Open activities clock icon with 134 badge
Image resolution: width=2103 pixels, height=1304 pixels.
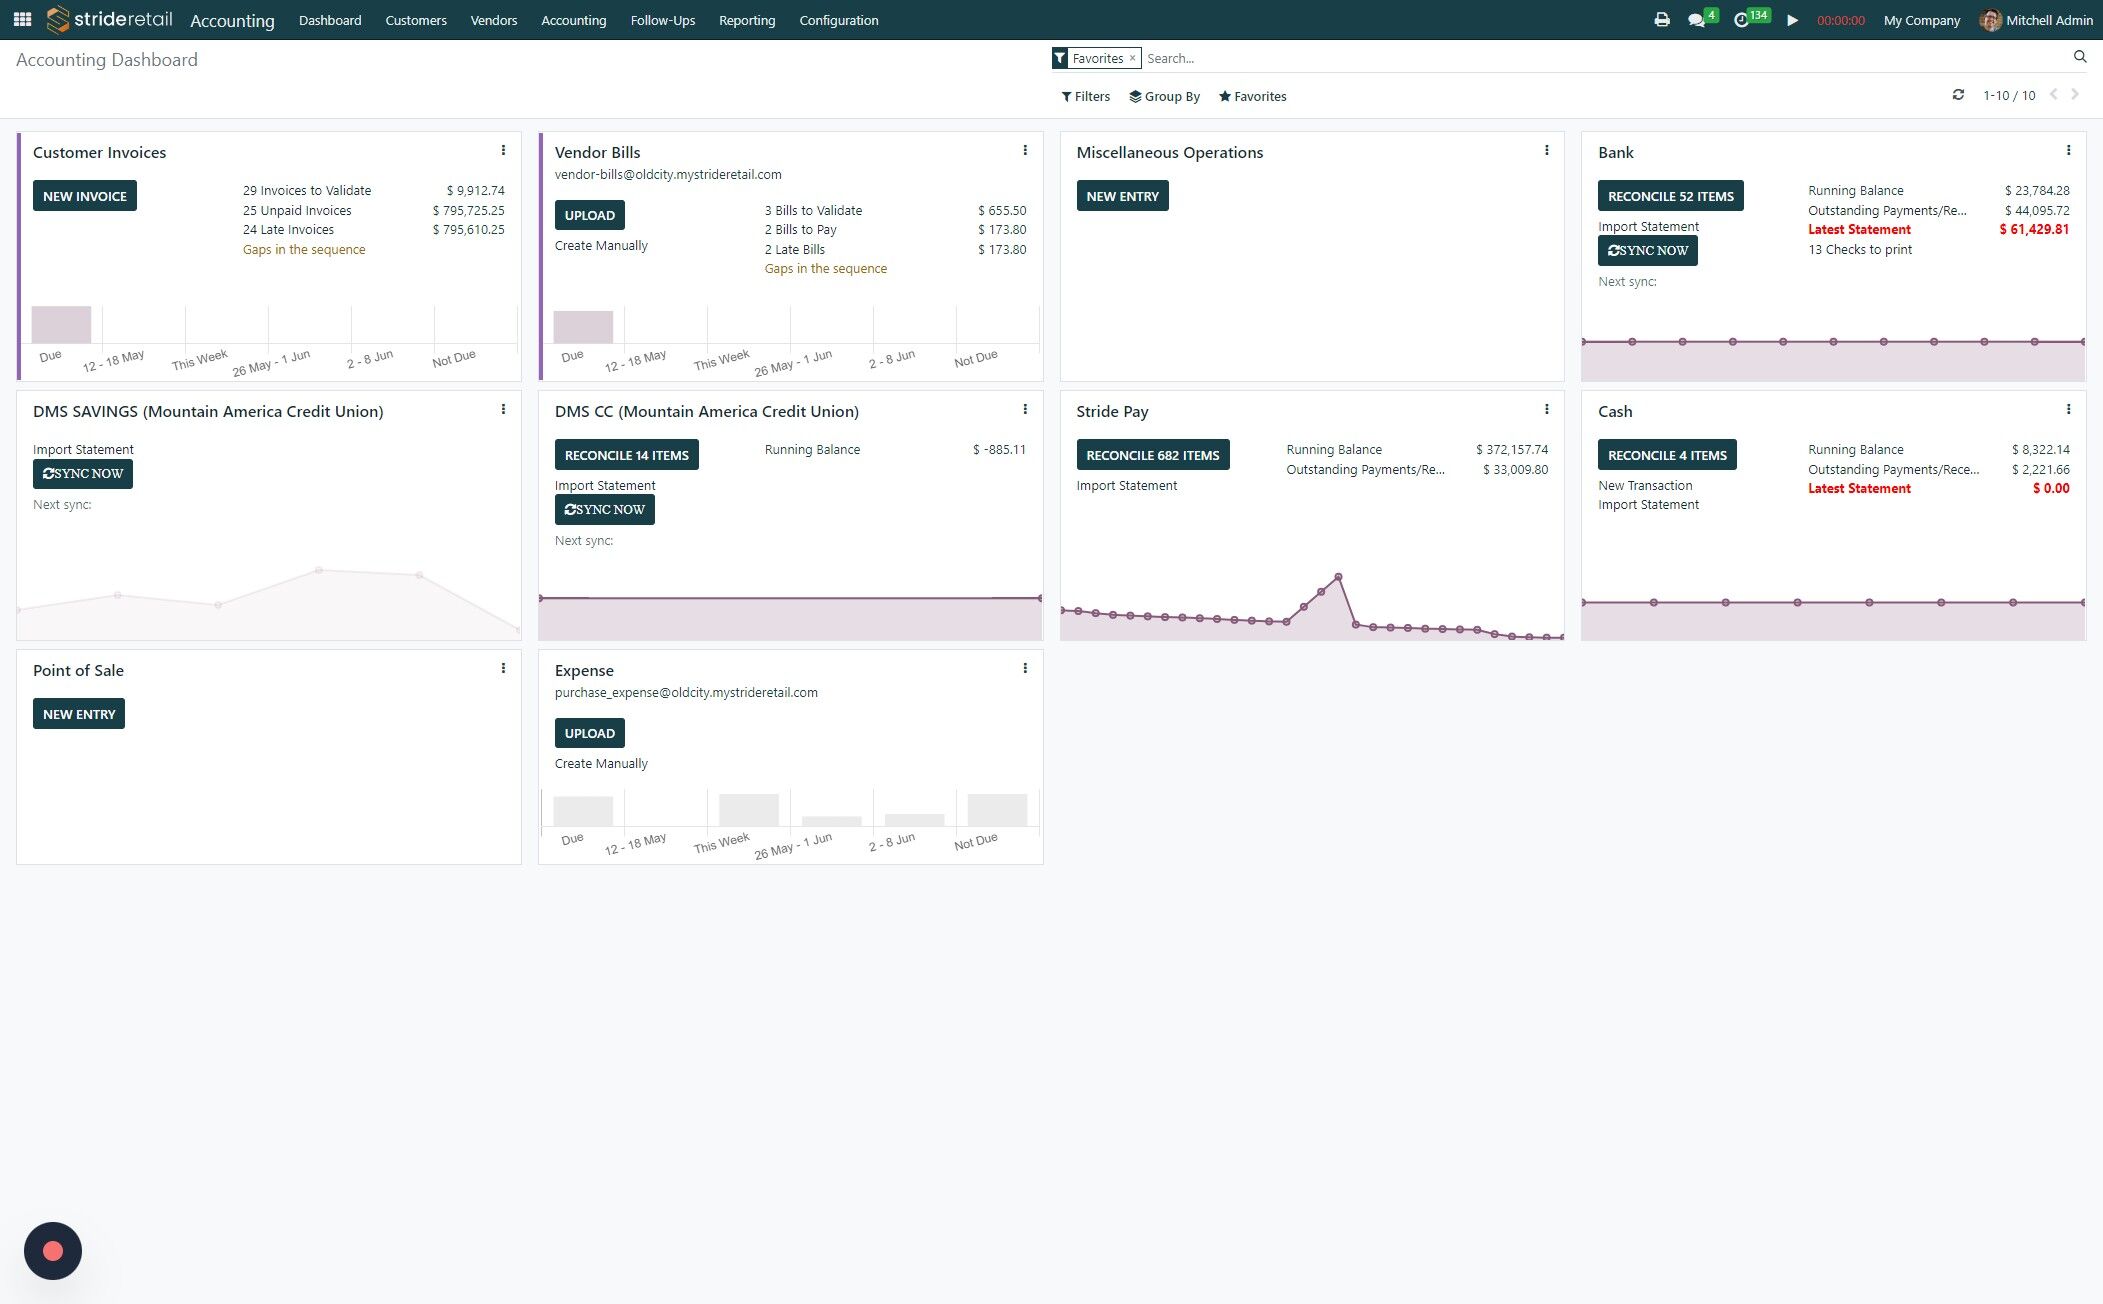tap(1741, 20)
